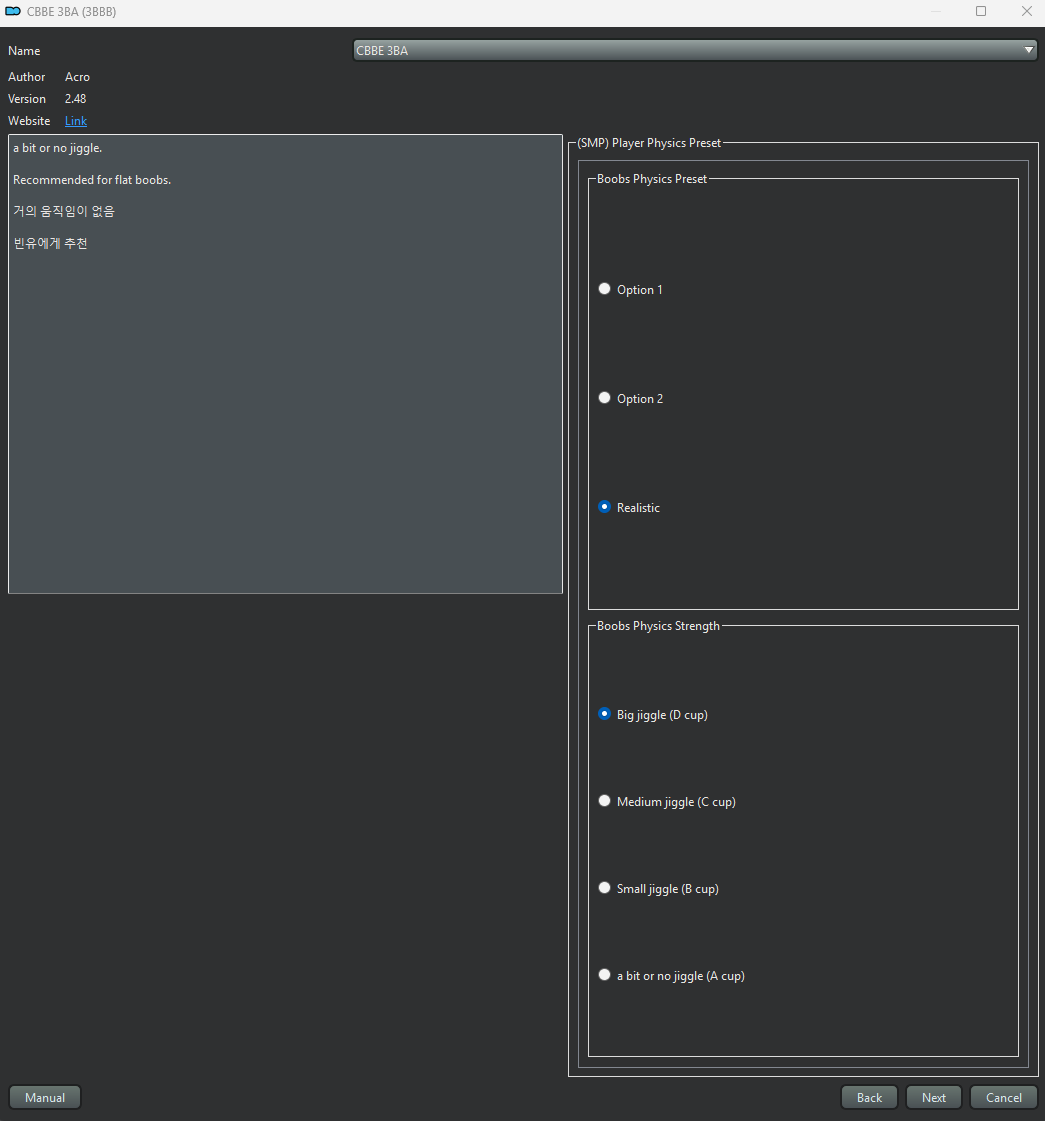The height and width of the screenshot is (1121, 1045).
Task: Open the website Link
Action: coord(76,121)
